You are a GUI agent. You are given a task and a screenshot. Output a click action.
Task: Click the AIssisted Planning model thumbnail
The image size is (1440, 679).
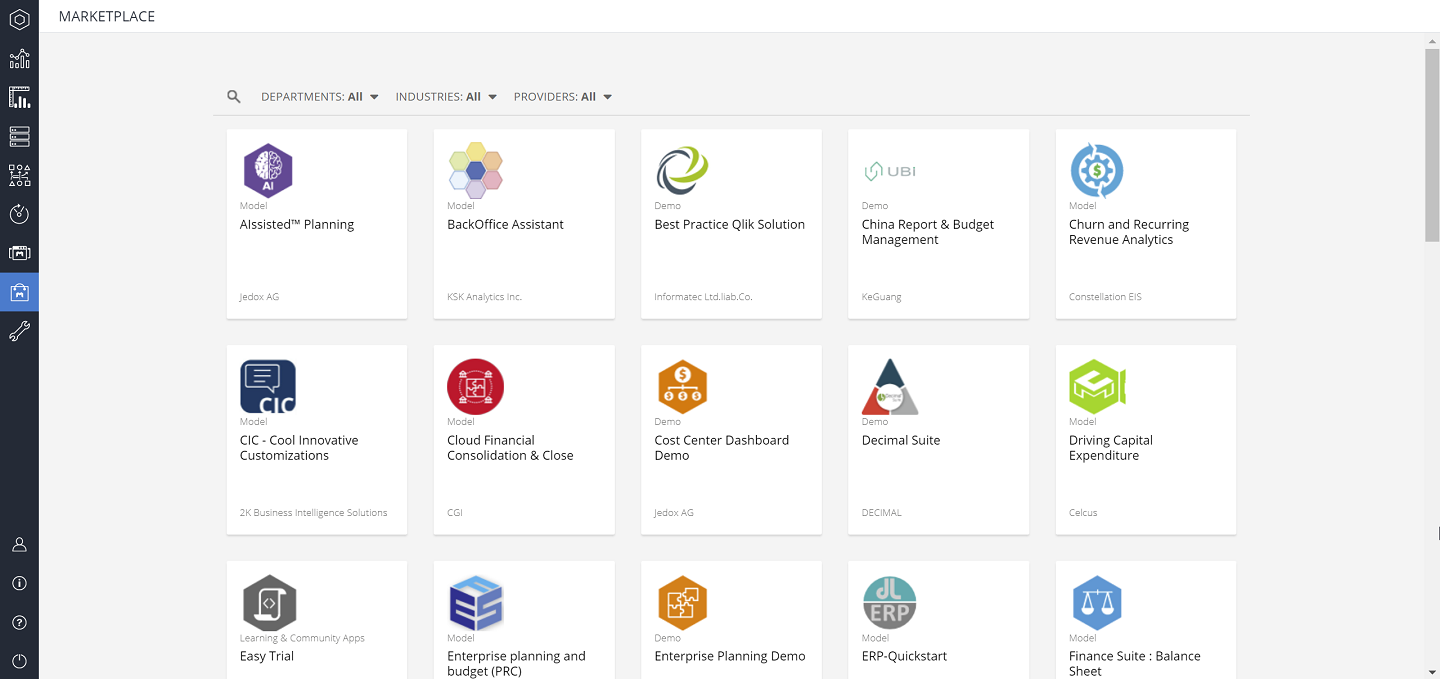tap(268, 170)
